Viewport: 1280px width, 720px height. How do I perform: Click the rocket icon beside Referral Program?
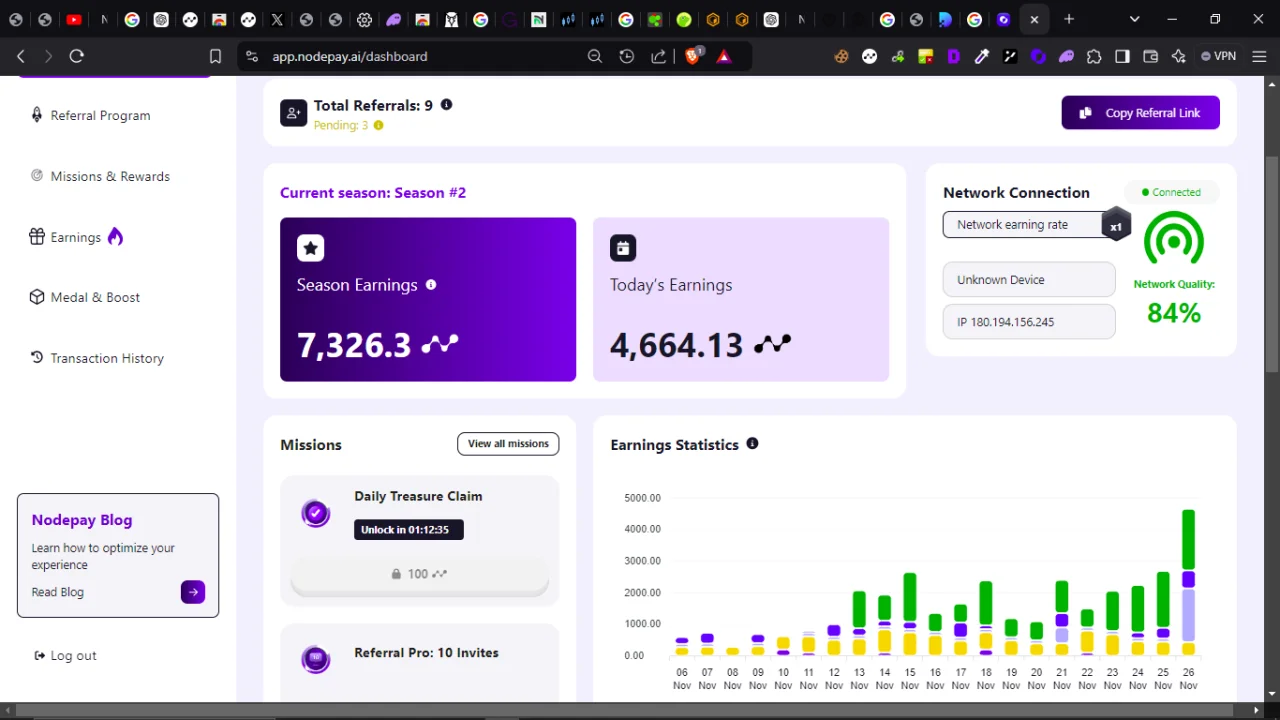coord(37,115)
